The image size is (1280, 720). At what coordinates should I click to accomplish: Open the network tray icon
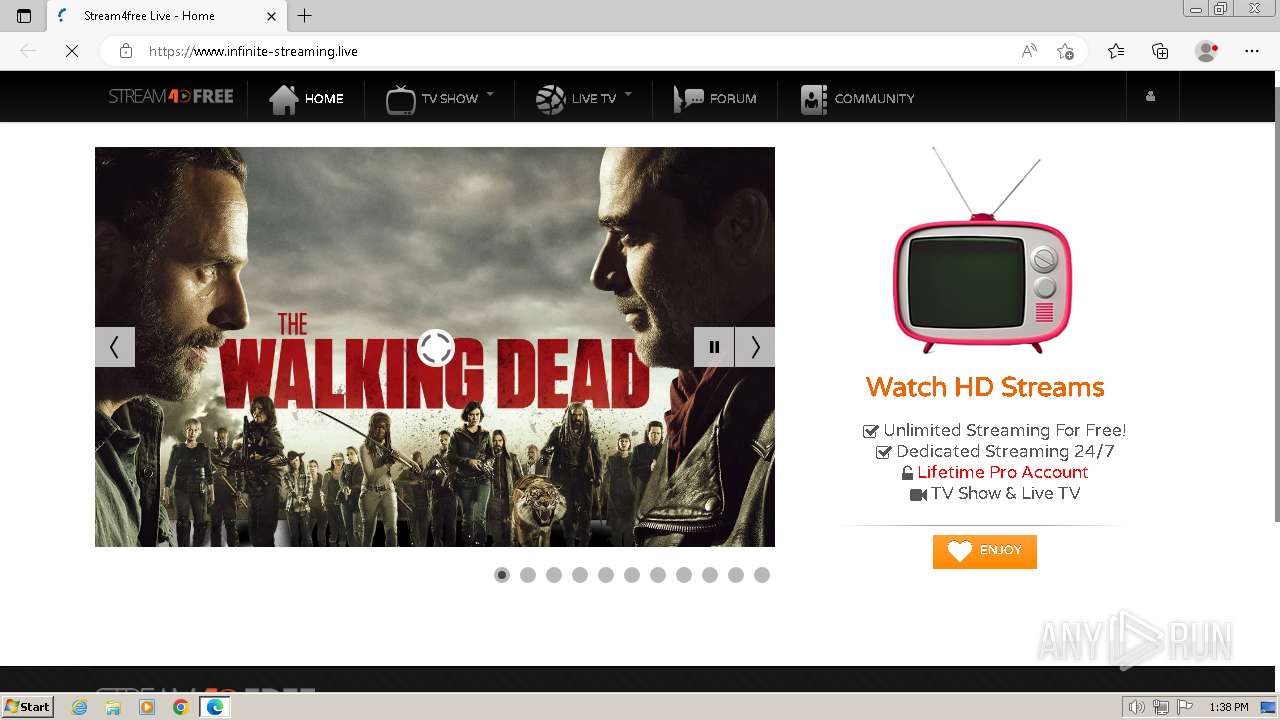click(x=1161, y=707)
